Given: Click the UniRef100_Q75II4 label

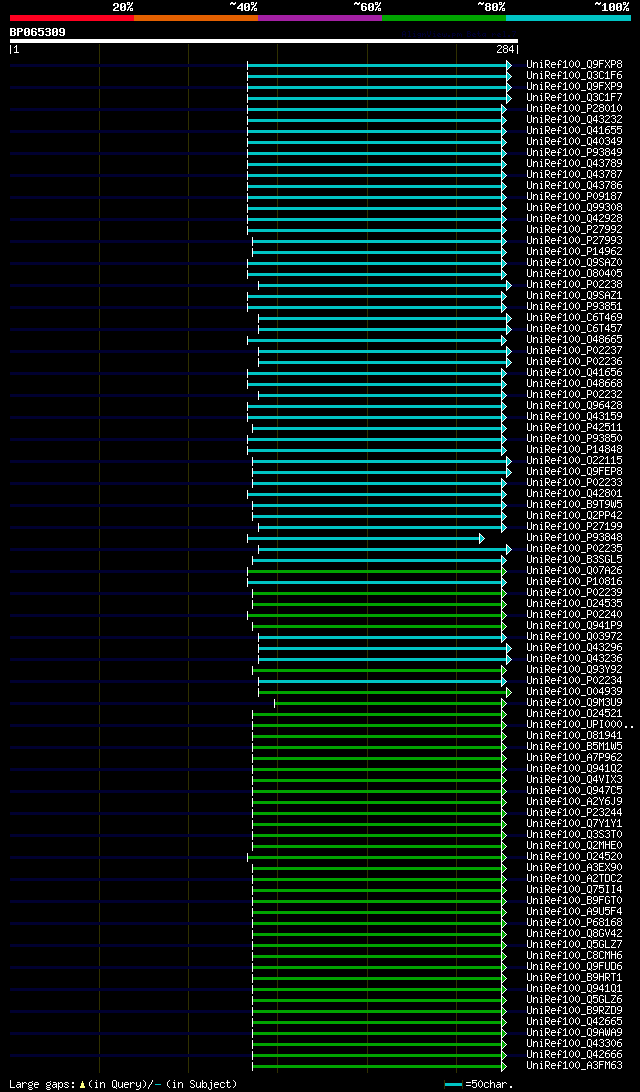Looking at the screenshot, I should coord(575,889).
